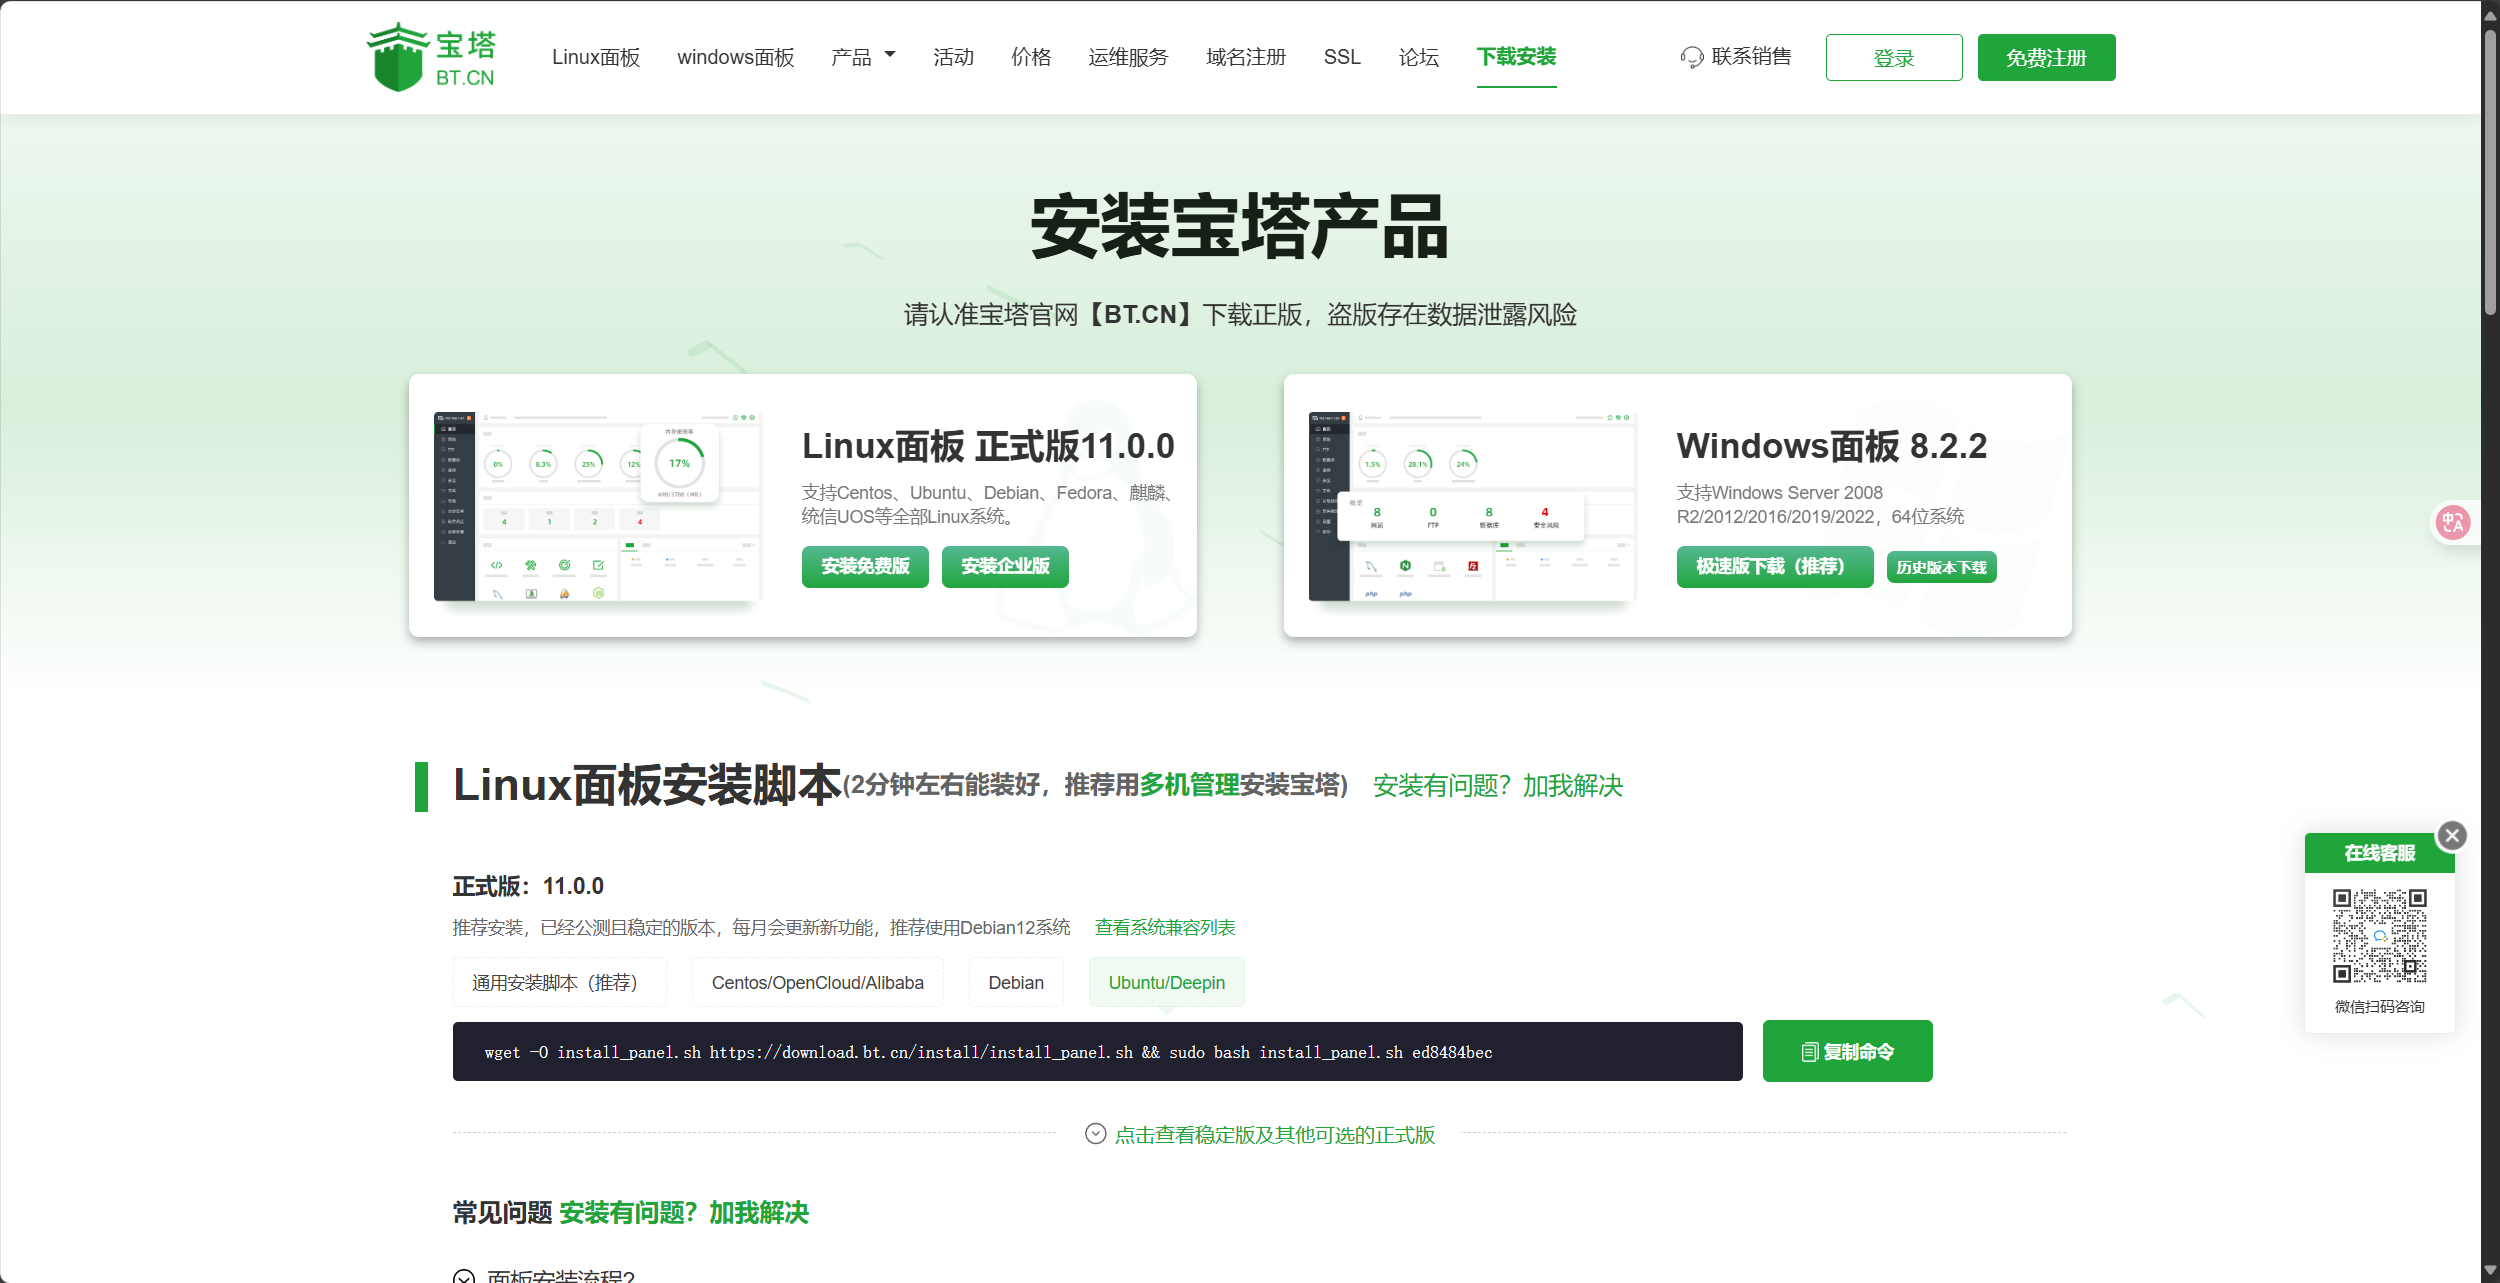Click the Linux面板 正式版11.0.0 title

(x=988, y=446)
